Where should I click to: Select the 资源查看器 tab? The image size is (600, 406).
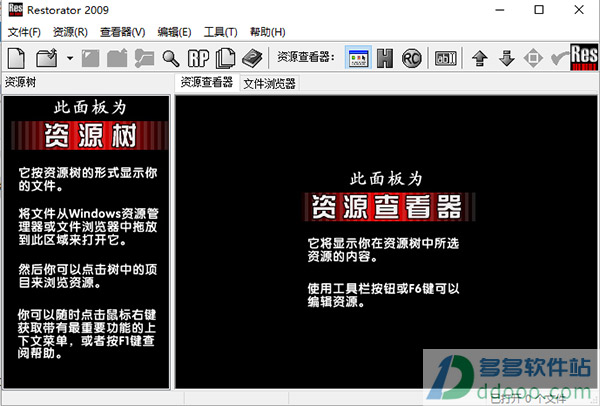(x=206, y=83)
